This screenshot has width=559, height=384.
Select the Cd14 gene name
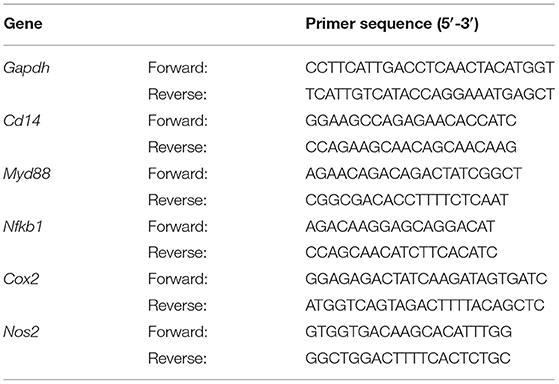click(x=22, y=121)
